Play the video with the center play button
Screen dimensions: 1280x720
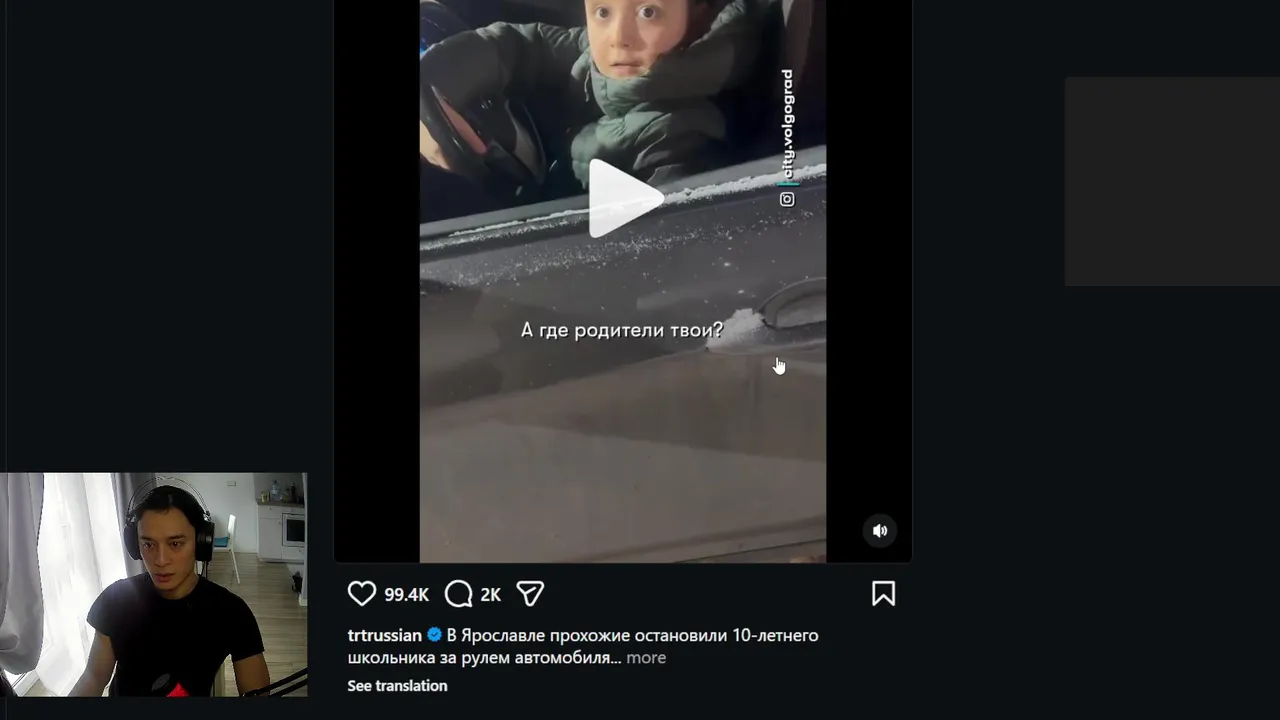pyautogui.click(x=623, y=198)
